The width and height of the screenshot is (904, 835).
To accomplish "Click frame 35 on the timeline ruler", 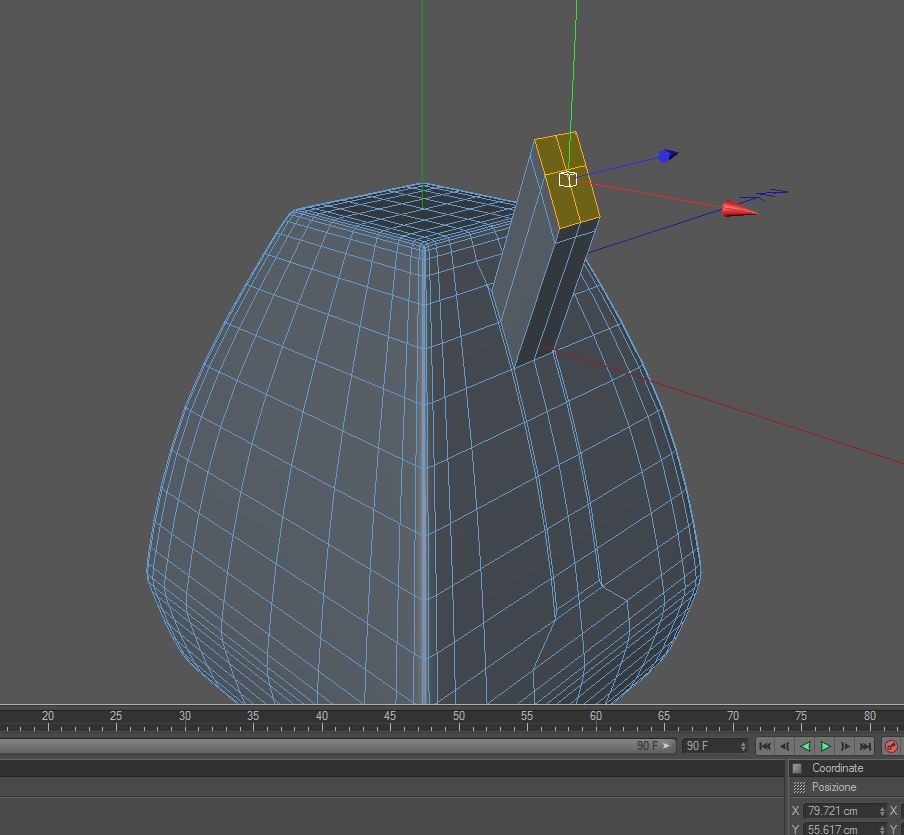I will [253, 716].
